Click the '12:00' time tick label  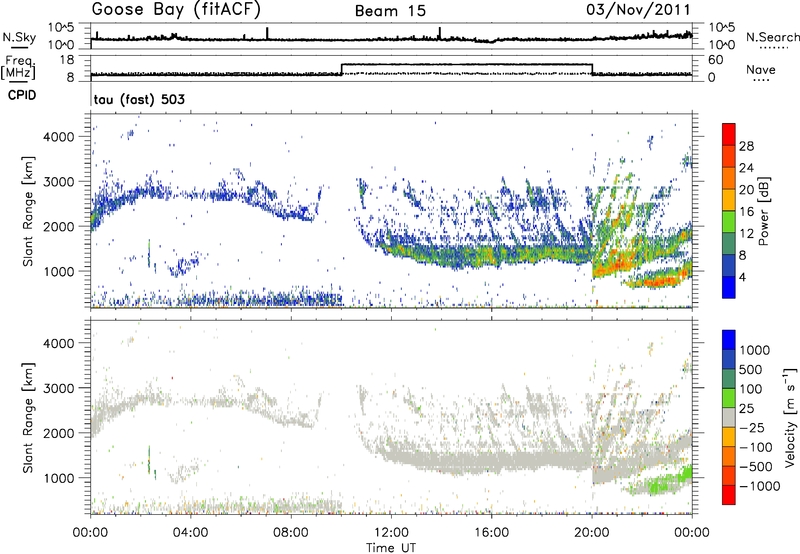coord(391,533)
